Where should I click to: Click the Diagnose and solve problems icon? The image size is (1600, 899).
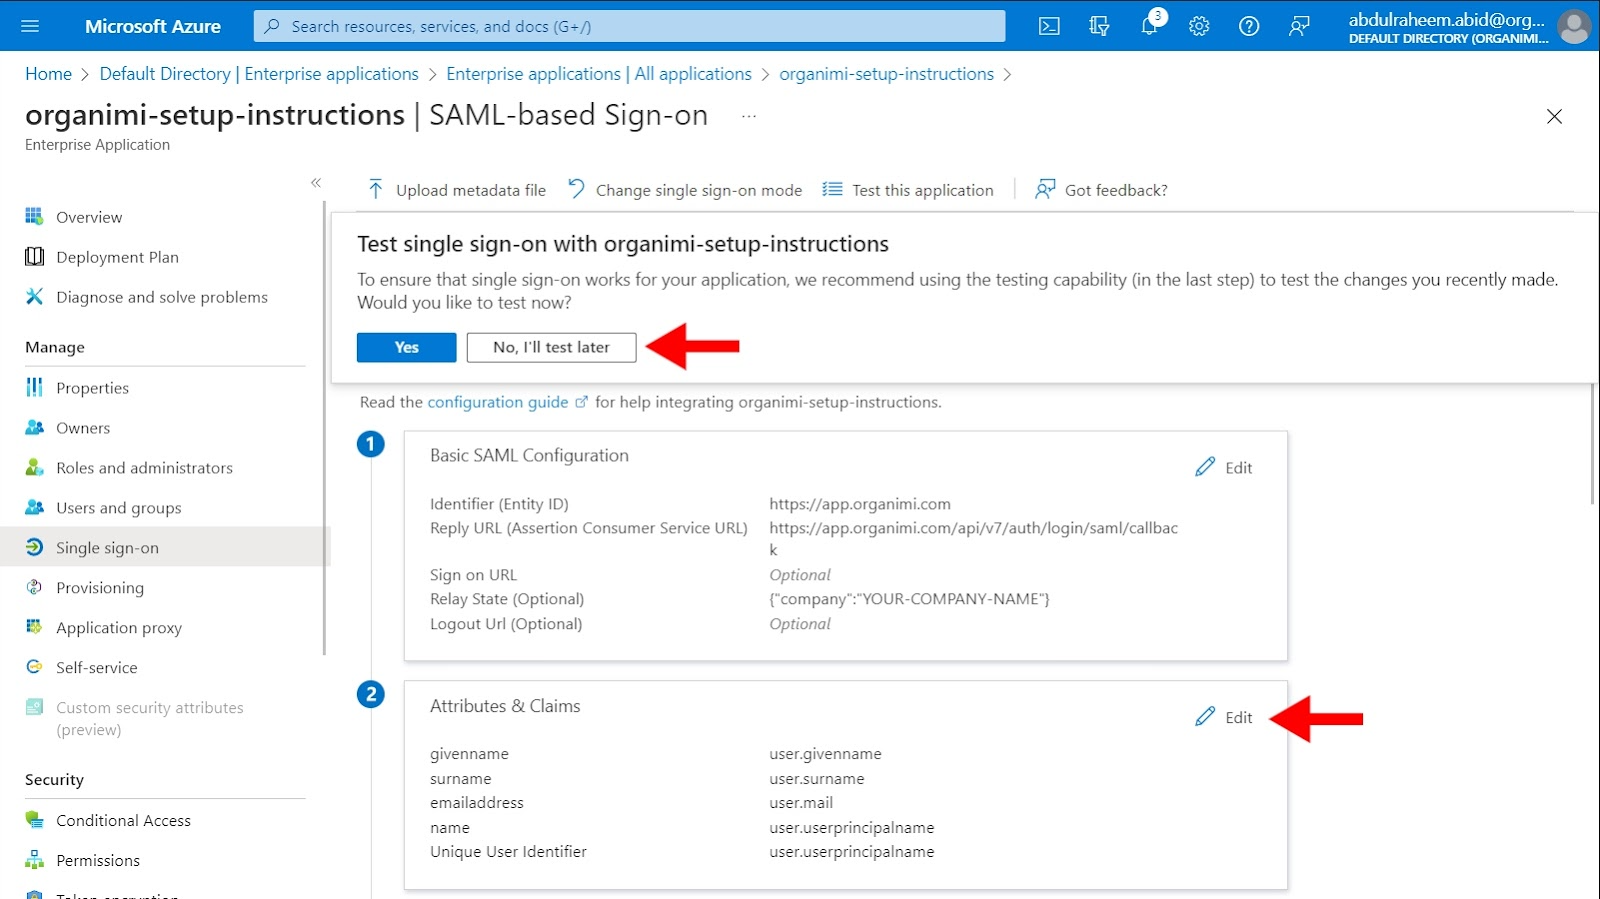coord(34,296)
